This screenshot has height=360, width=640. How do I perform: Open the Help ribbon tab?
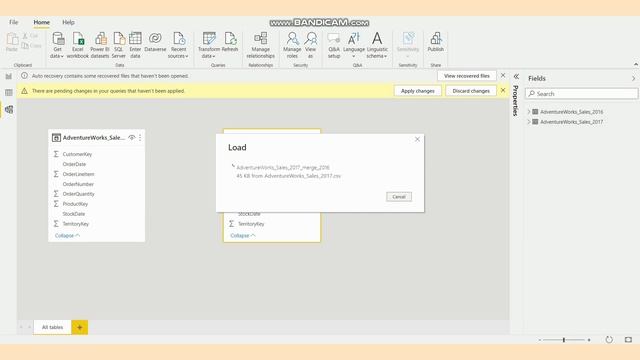[x=68, y=22]
